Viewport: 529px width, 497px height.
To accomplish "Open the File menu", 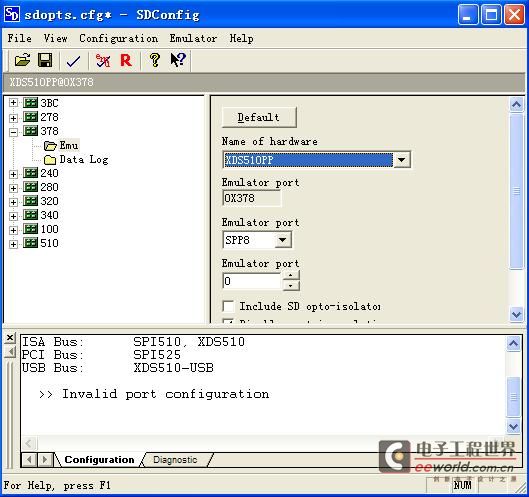I will (x=20, y=38).
